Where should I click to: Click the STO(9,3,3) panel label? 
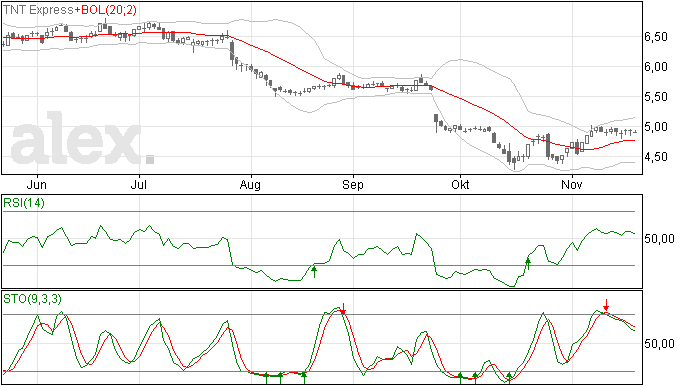(32, 299)
